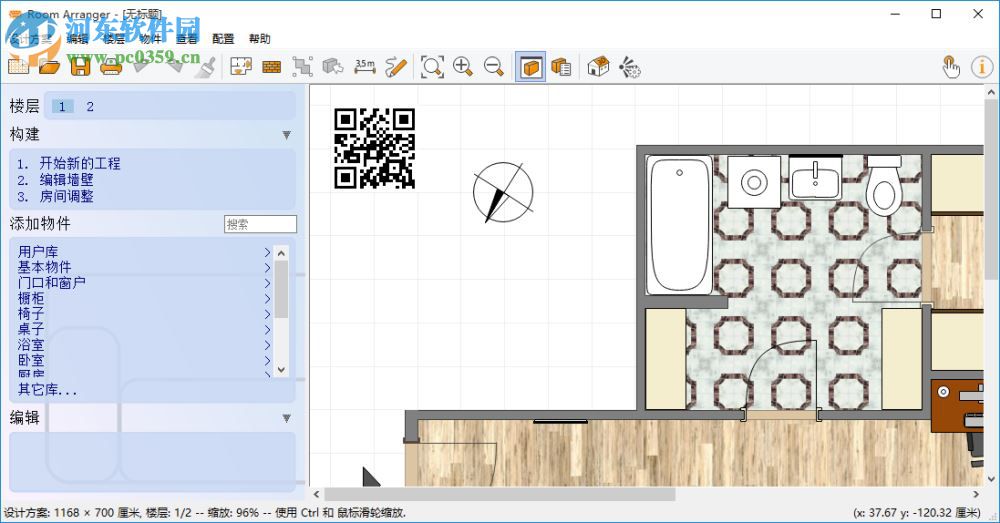Click 开始新的工程 link
Screen dimensions: 1000x523
tap(80, 163)
